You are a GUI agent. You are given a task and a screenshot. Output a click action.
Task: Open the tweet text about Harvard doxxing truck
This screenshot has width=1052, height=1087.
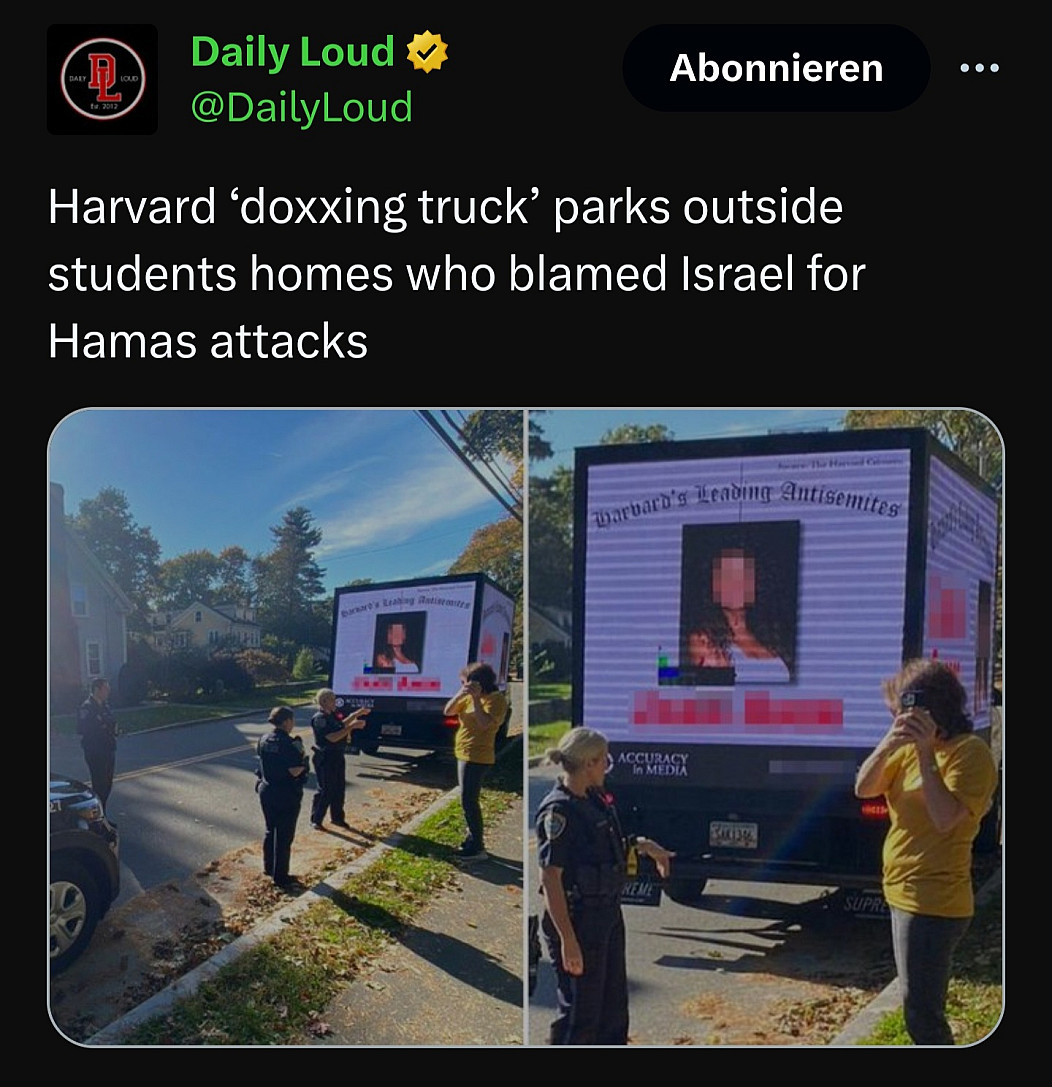coord(457,274)
